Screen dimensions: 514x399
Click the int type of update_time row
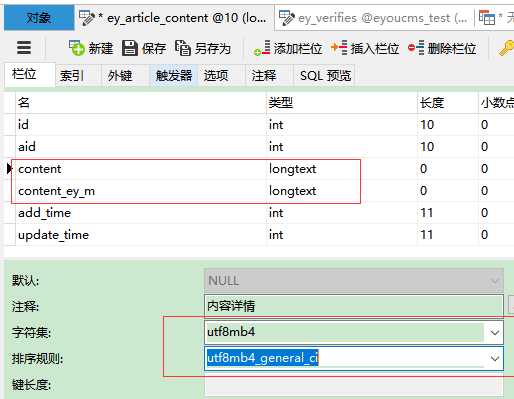tap(342, 235)
